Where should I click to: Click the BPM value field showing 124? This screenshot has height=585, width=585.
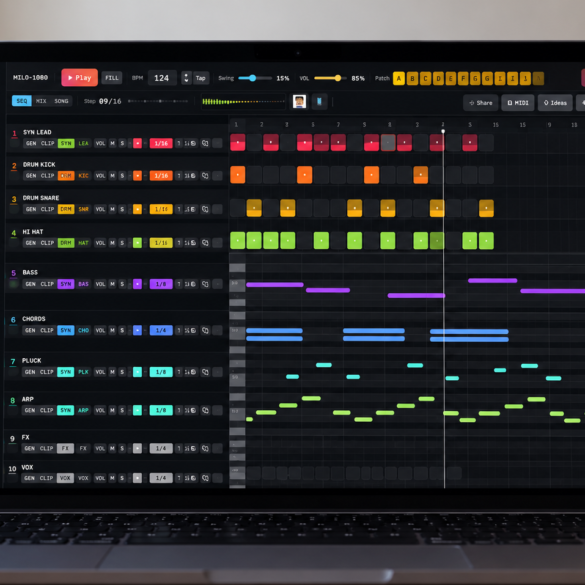162,78
